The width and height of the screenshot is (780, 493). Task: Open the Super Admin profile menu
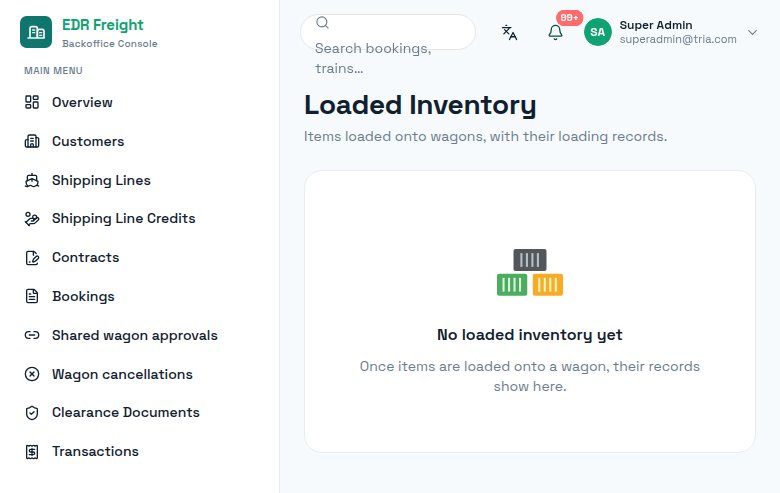point(671,32)
